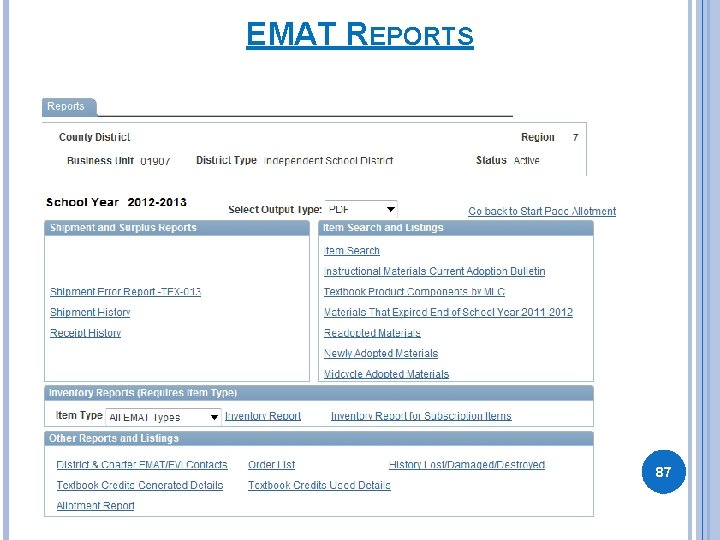Click the blue page number 87 circle
The image size is (720, 540).
pos(663,472)
